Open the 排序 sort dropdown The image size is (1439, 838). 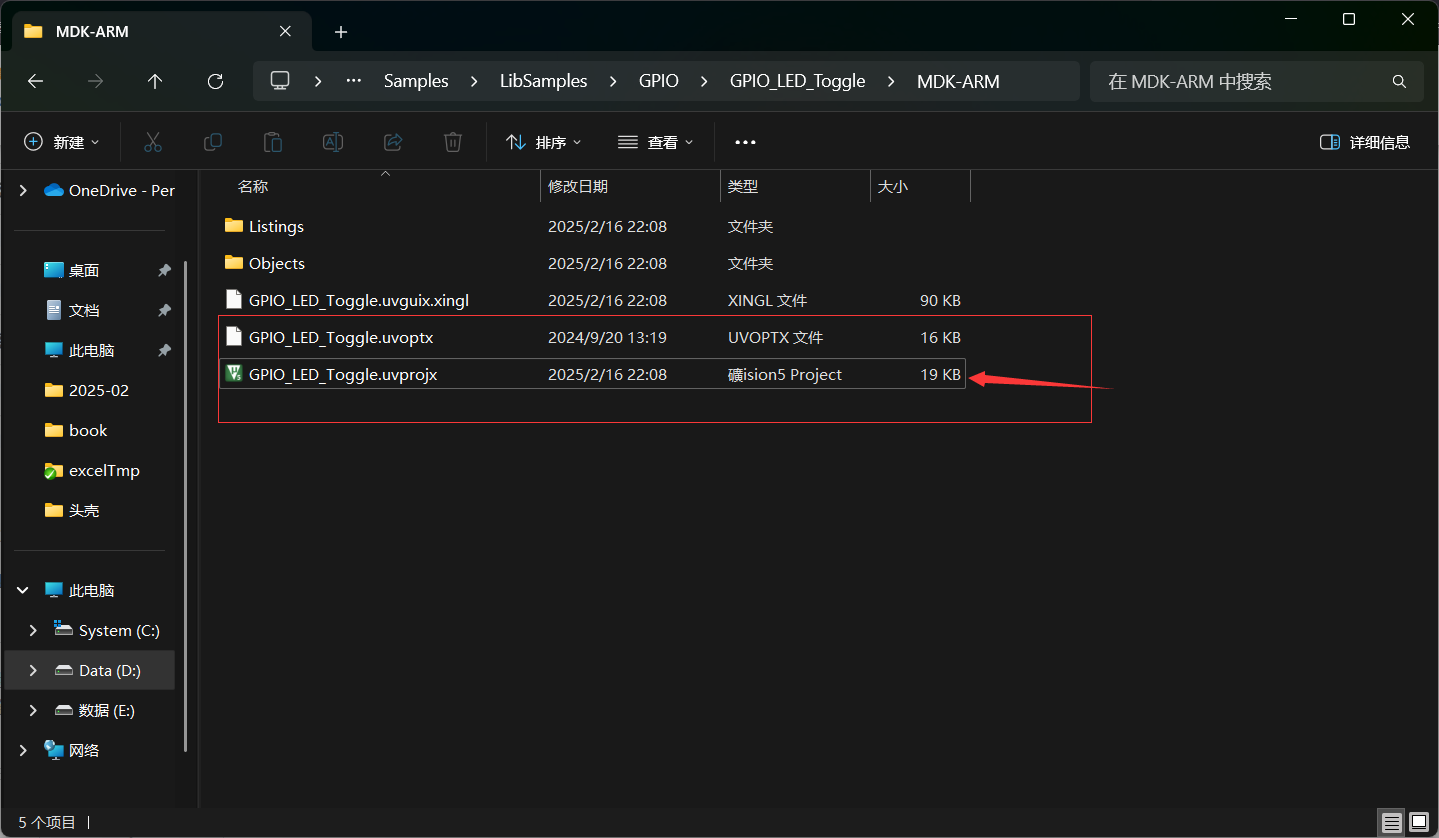[x=544, y=142]
